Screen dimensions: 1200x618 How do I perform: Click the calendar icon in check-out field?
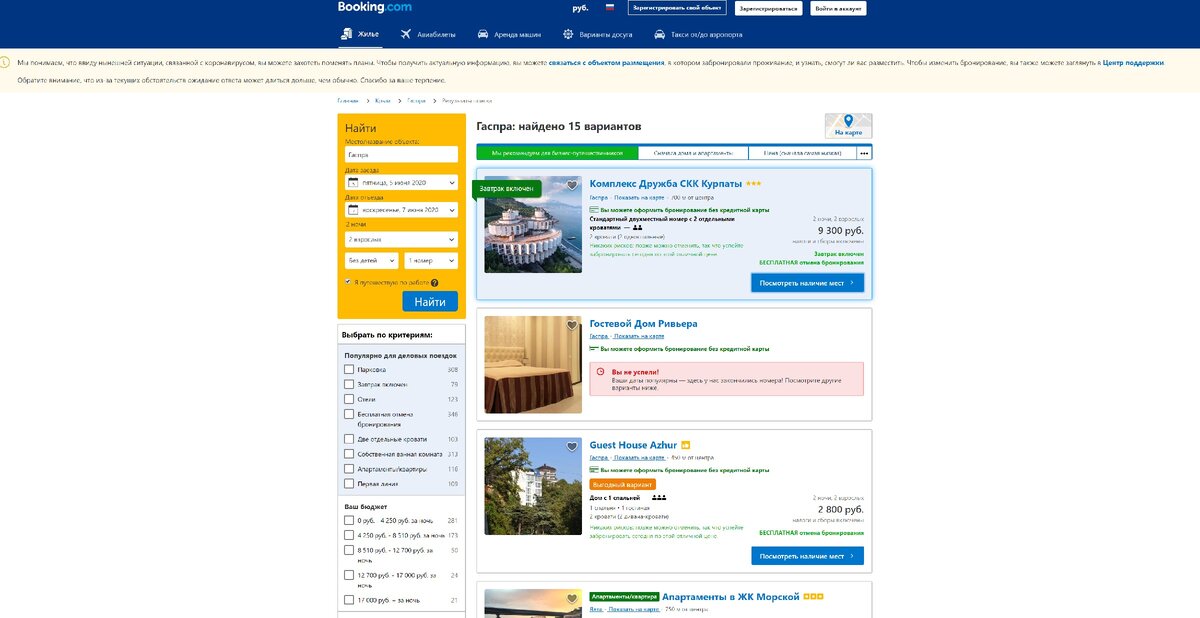tap(353, 211)
